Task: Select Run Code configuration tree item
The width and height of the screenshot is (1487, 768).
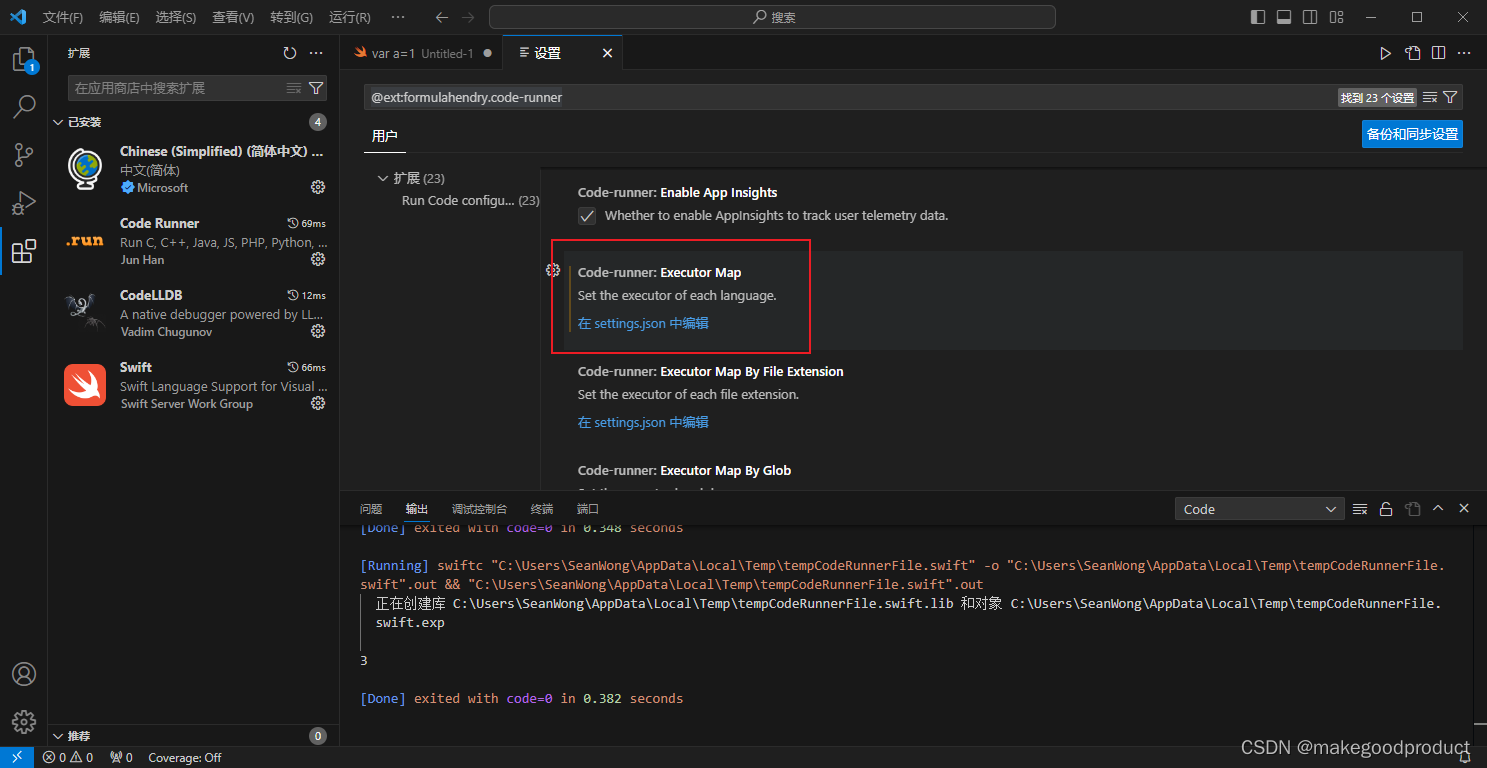Action: coord(470,200)
